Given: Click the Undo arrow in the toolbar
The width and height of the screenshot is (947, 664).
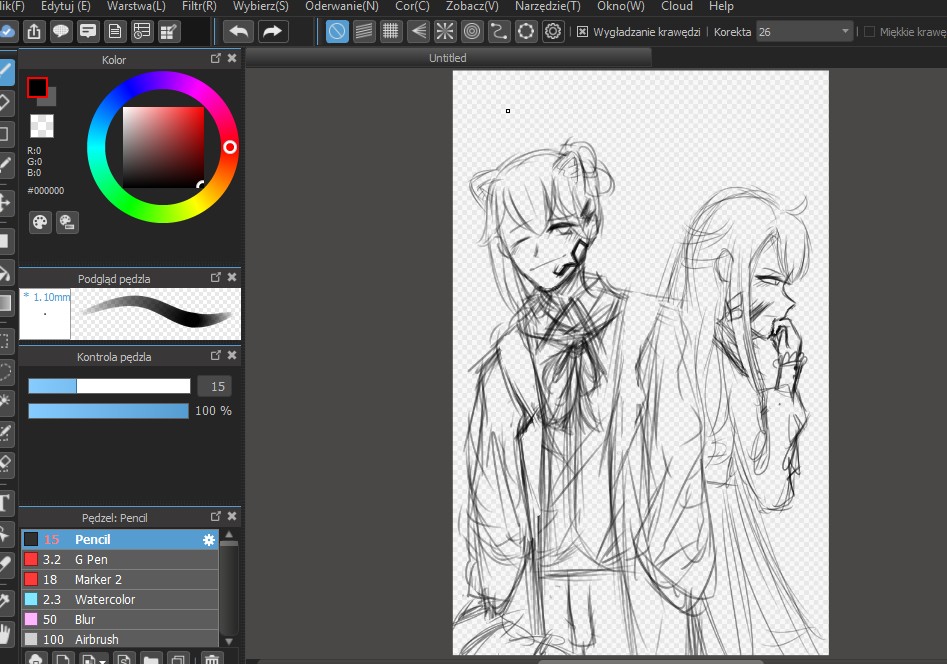Looking at the screenshot, I should click(238, 31).
